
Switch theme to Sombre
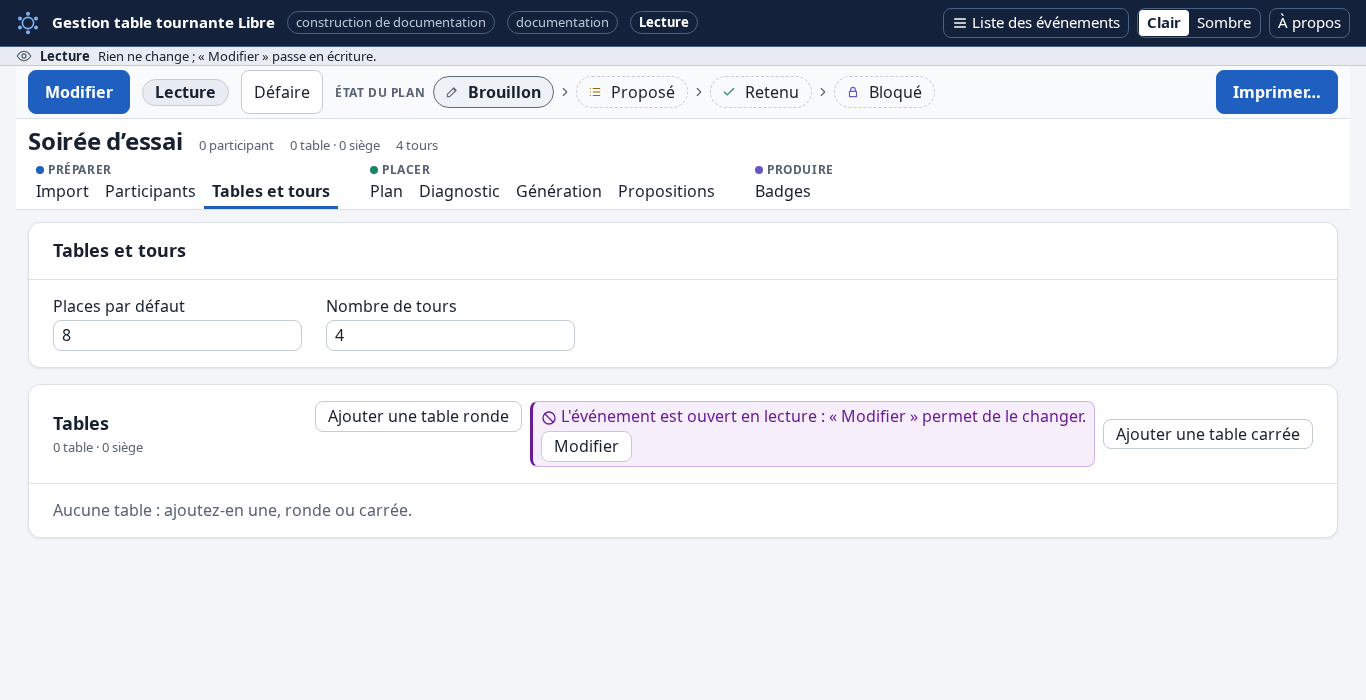1224,23
